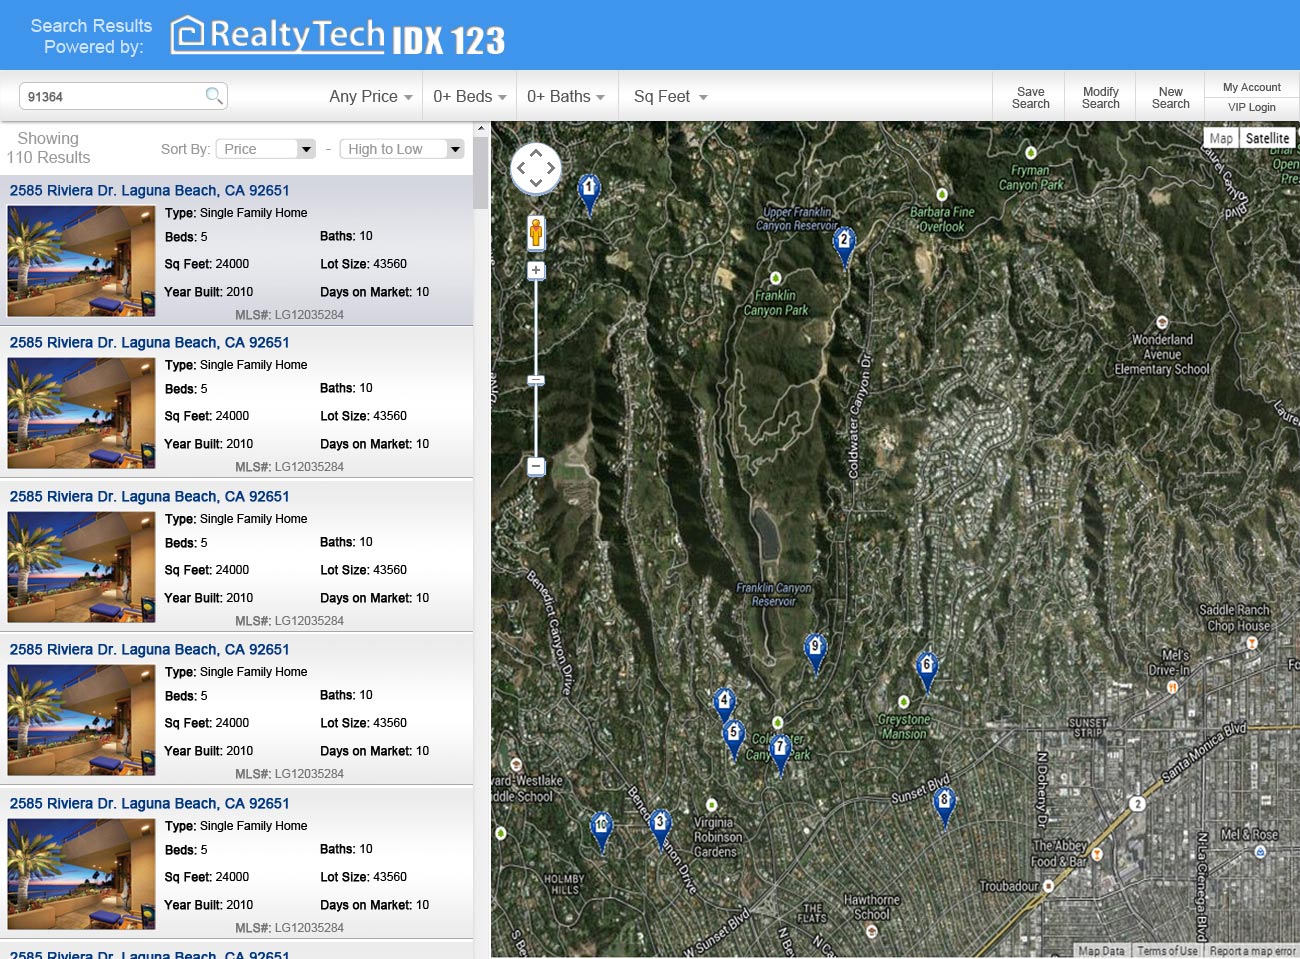Click the Hawthorne School map label
Image resolution: width=1300 pixels, height=959 pixels.
[872, 907]
